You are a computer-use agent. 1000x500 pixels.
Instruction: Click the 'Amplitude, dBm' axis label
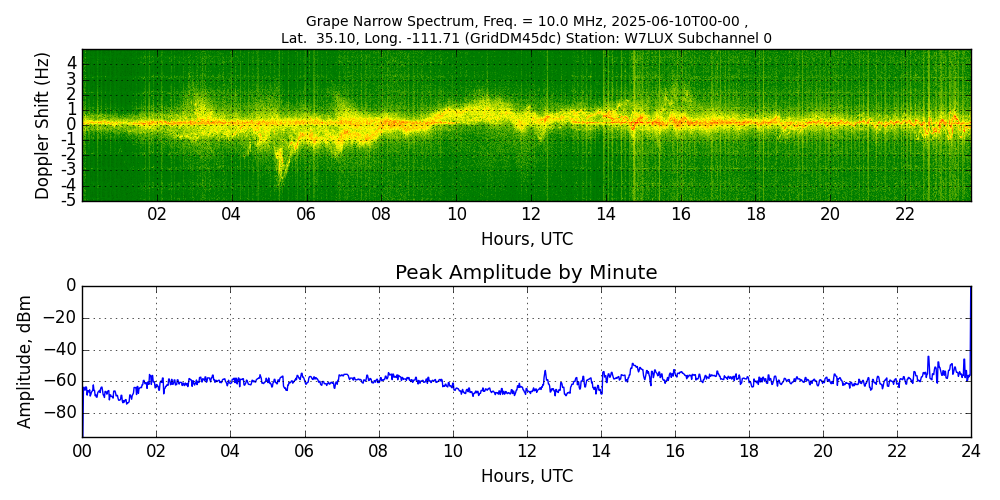[24, 362]
